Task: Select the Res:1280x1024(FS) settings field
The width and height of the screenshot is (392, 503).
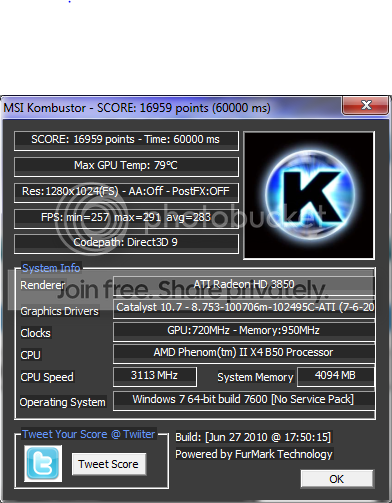Action: [126, 192]
